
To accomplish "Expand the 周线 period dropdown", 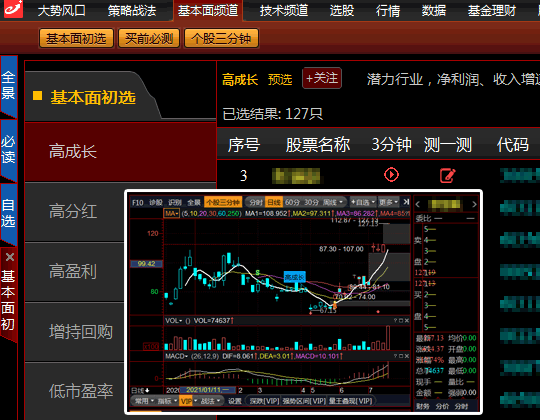I will click(x=333, y=202).
